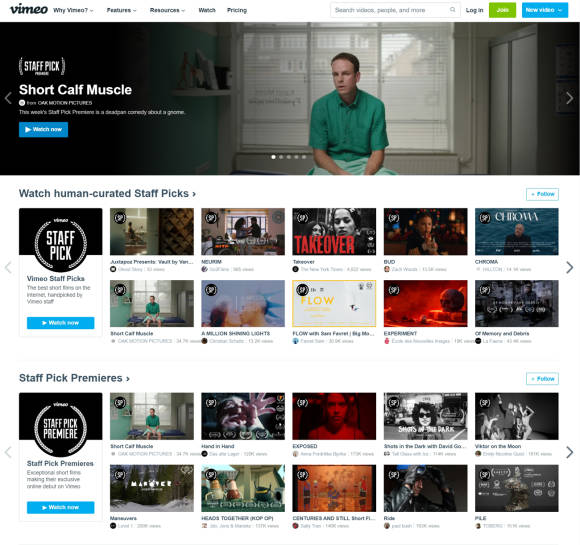Screen dimensions: 580x545
Task: Click Watch now in Staff Pick Premieres card
Action: tap(60, 508)
